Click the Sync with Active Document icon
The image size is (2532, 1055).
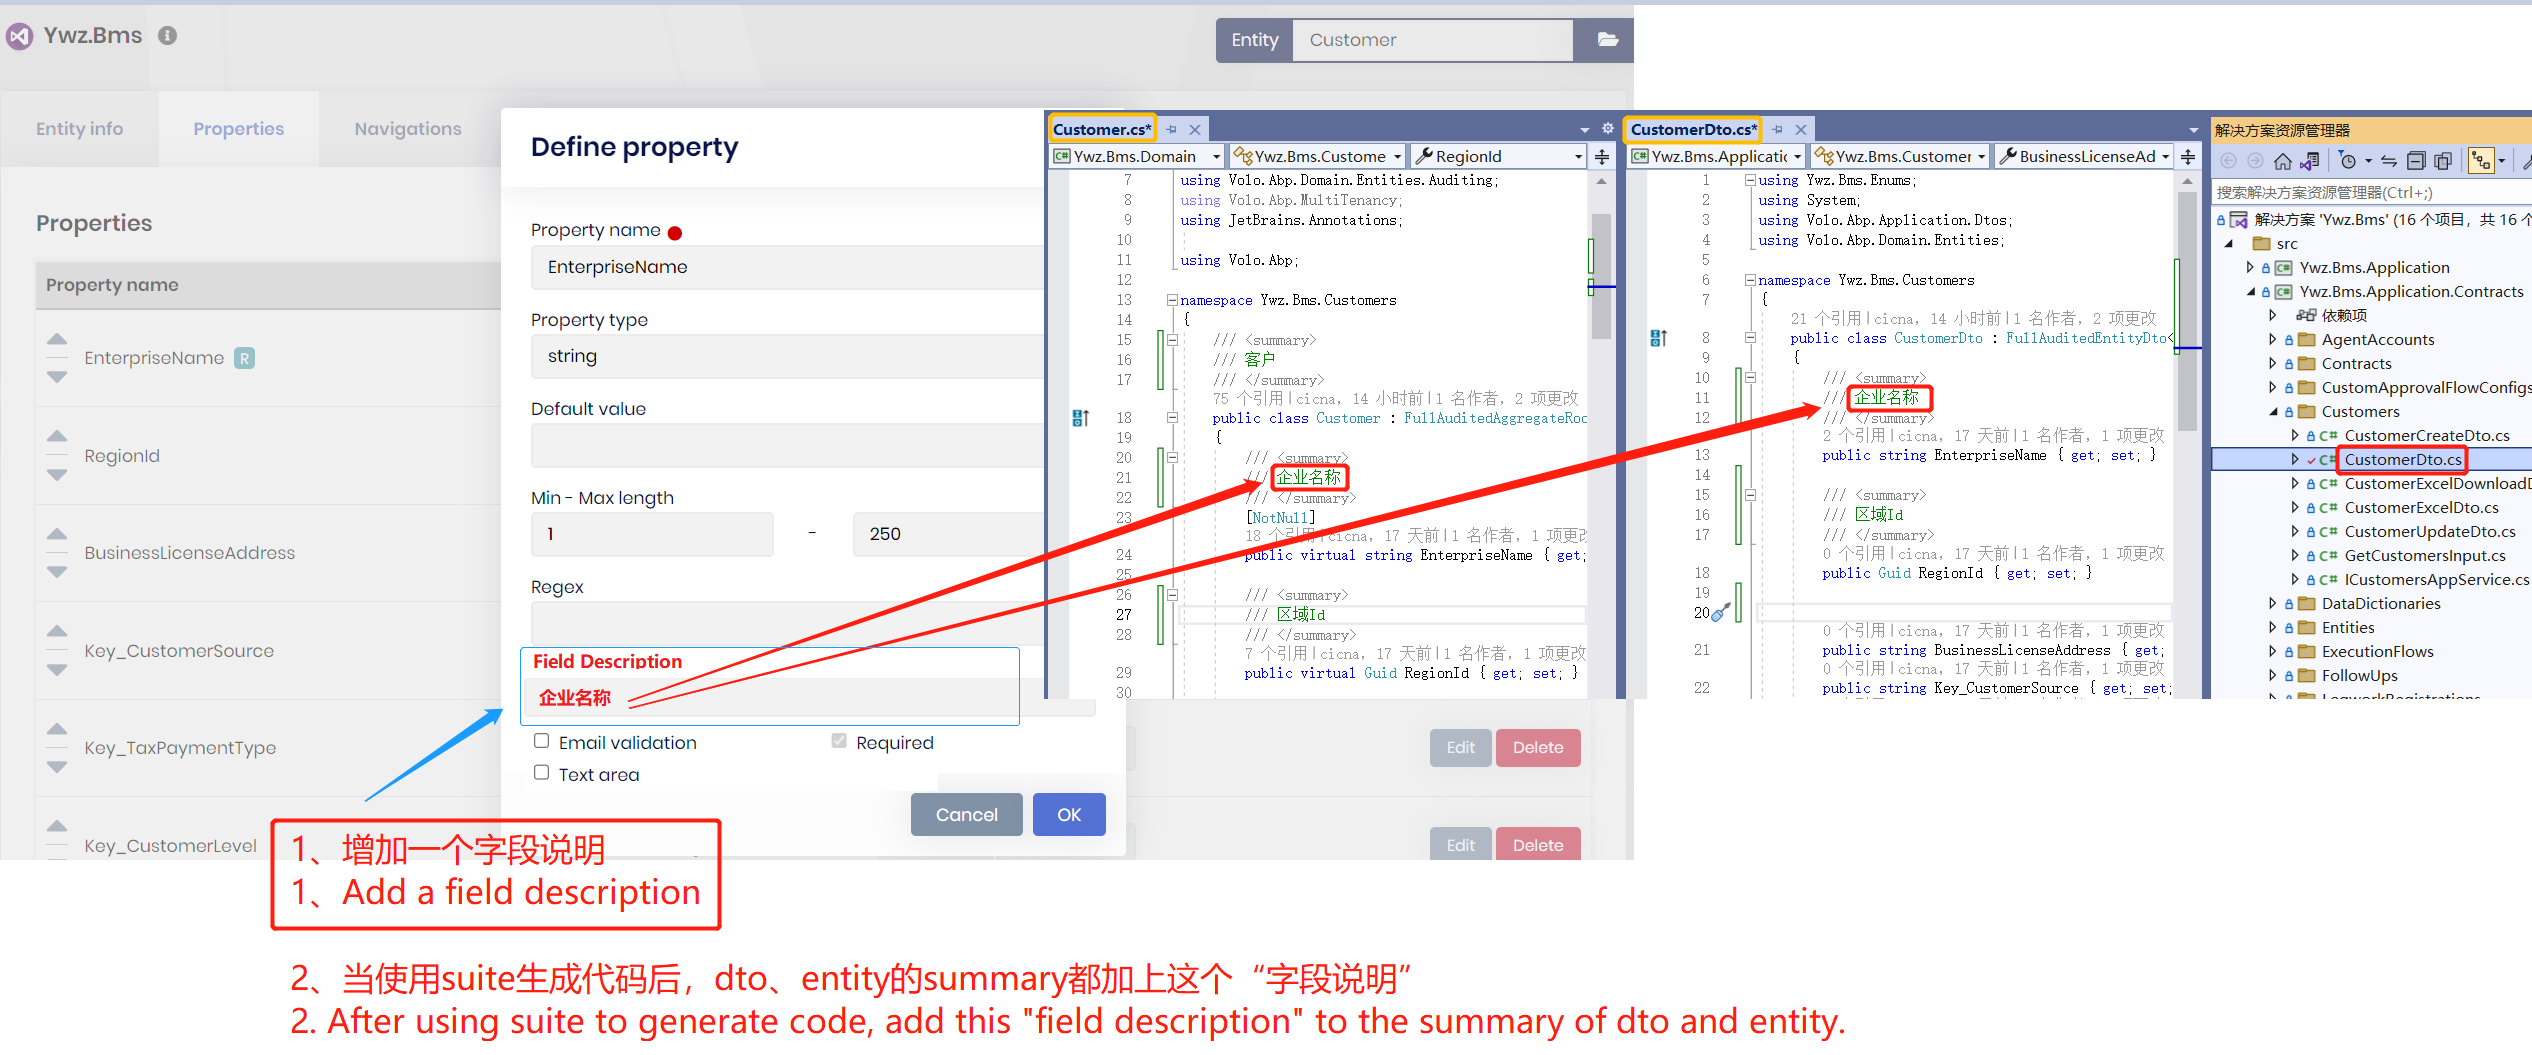[2389, 161]
